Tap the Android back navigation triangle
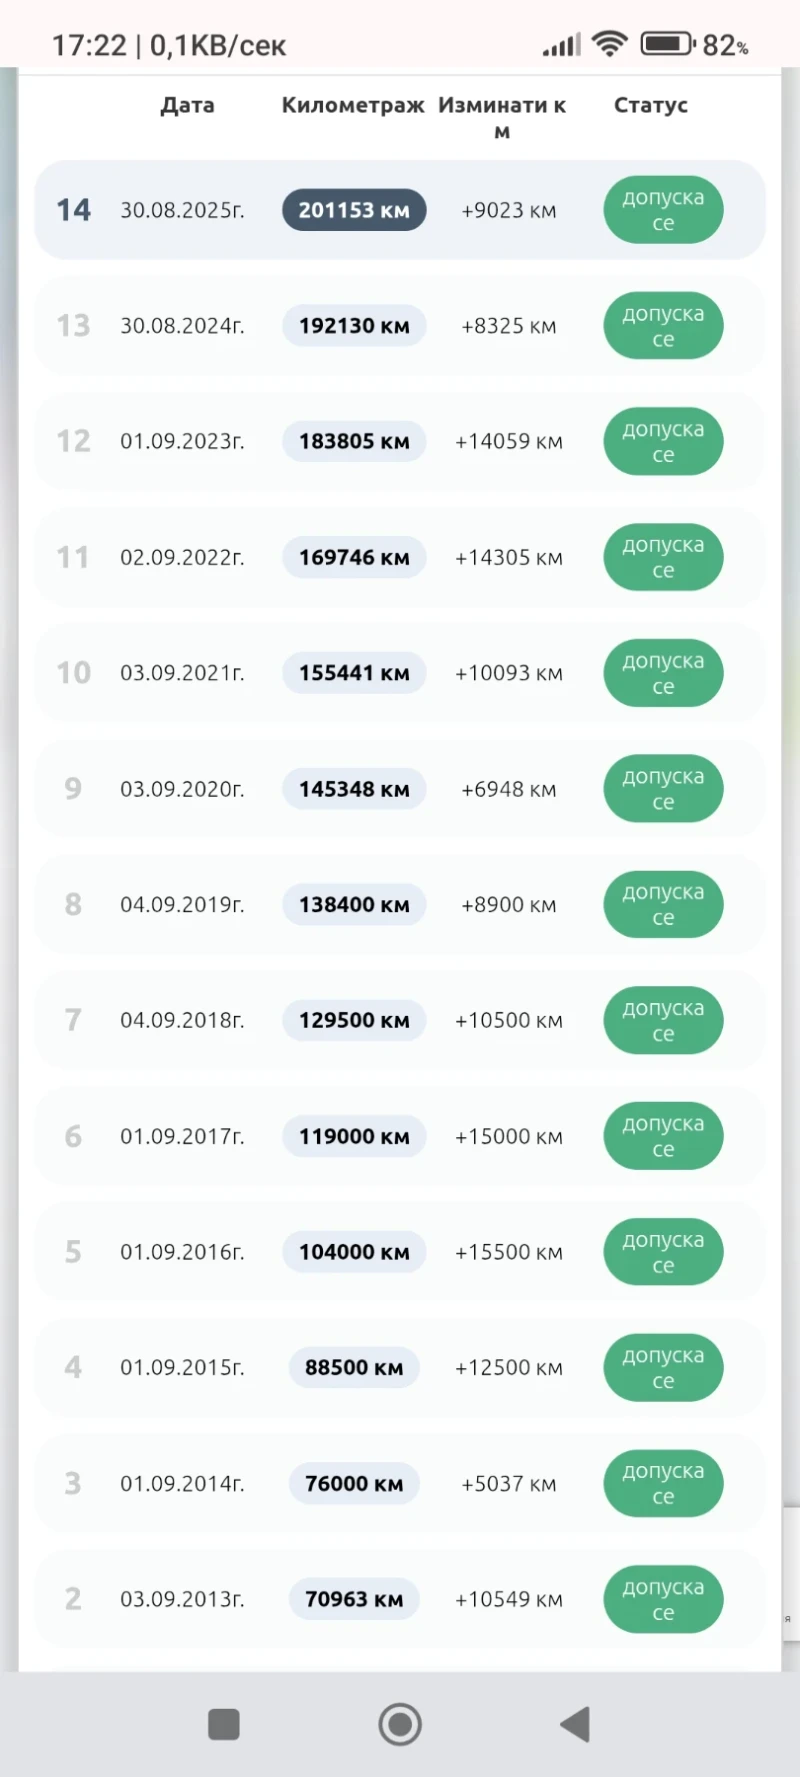The height and width of the screenshot is (1777, 800). [x=576, y=1724]
